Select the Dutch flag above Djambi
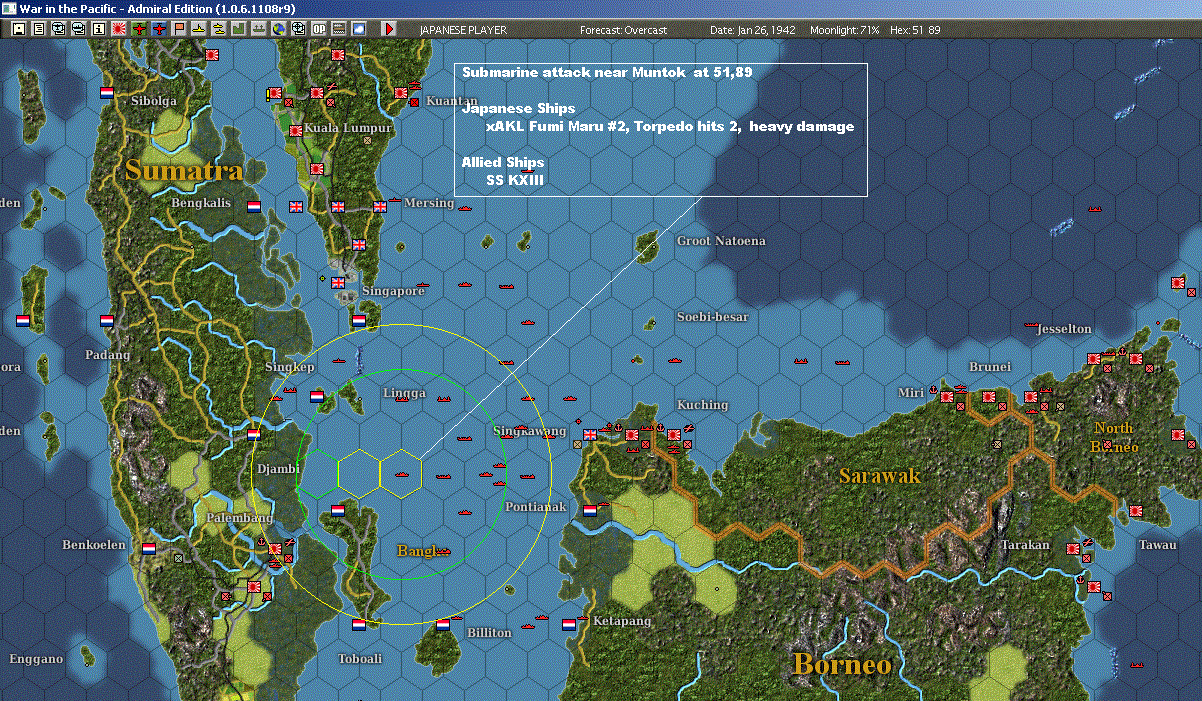This screenshot has width=1202, height=701. coord(253,434)
